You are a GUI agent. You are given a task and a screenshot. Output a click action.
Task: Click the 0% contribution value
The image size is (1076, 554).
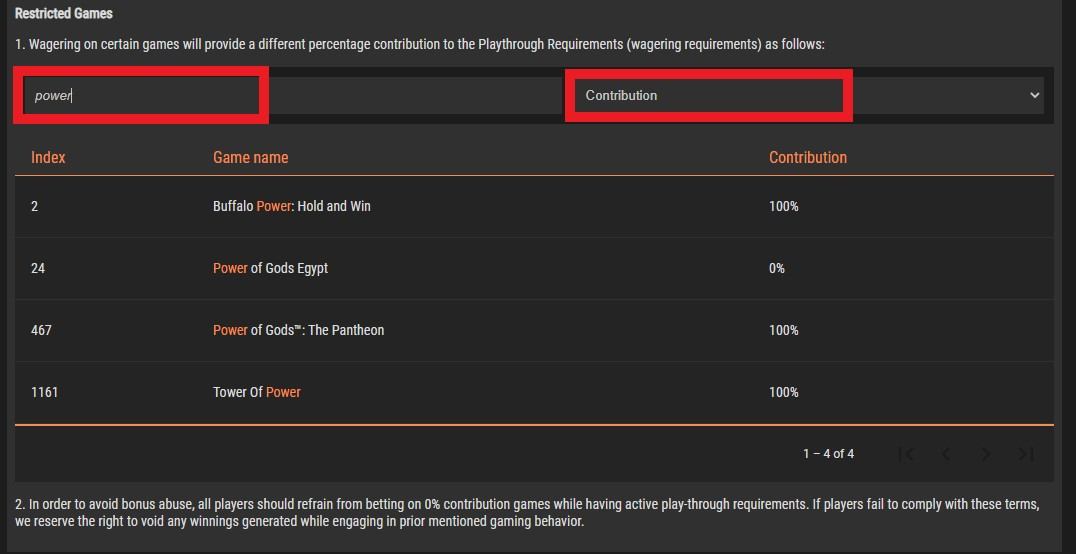777,268
